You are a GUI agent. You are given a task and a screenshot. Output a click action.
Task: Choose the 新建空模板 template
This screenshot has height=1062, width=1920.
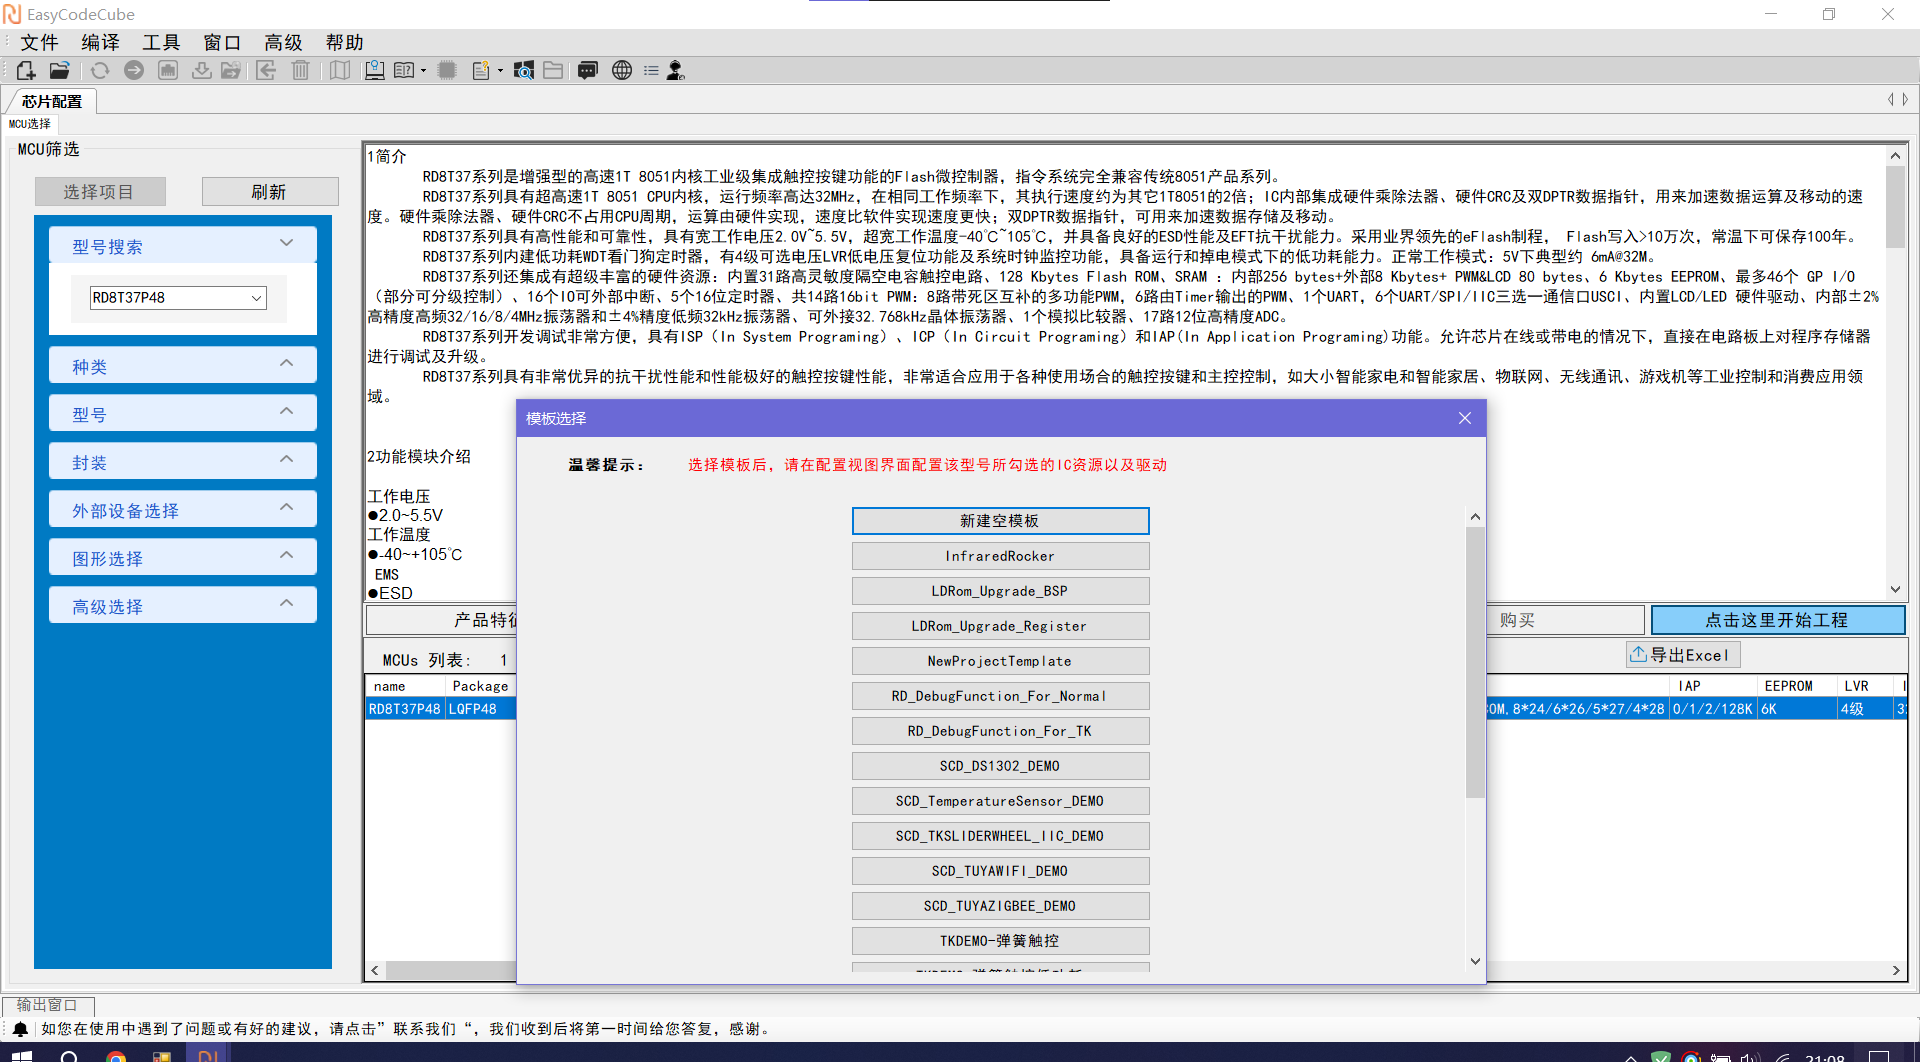point(1000,521)
